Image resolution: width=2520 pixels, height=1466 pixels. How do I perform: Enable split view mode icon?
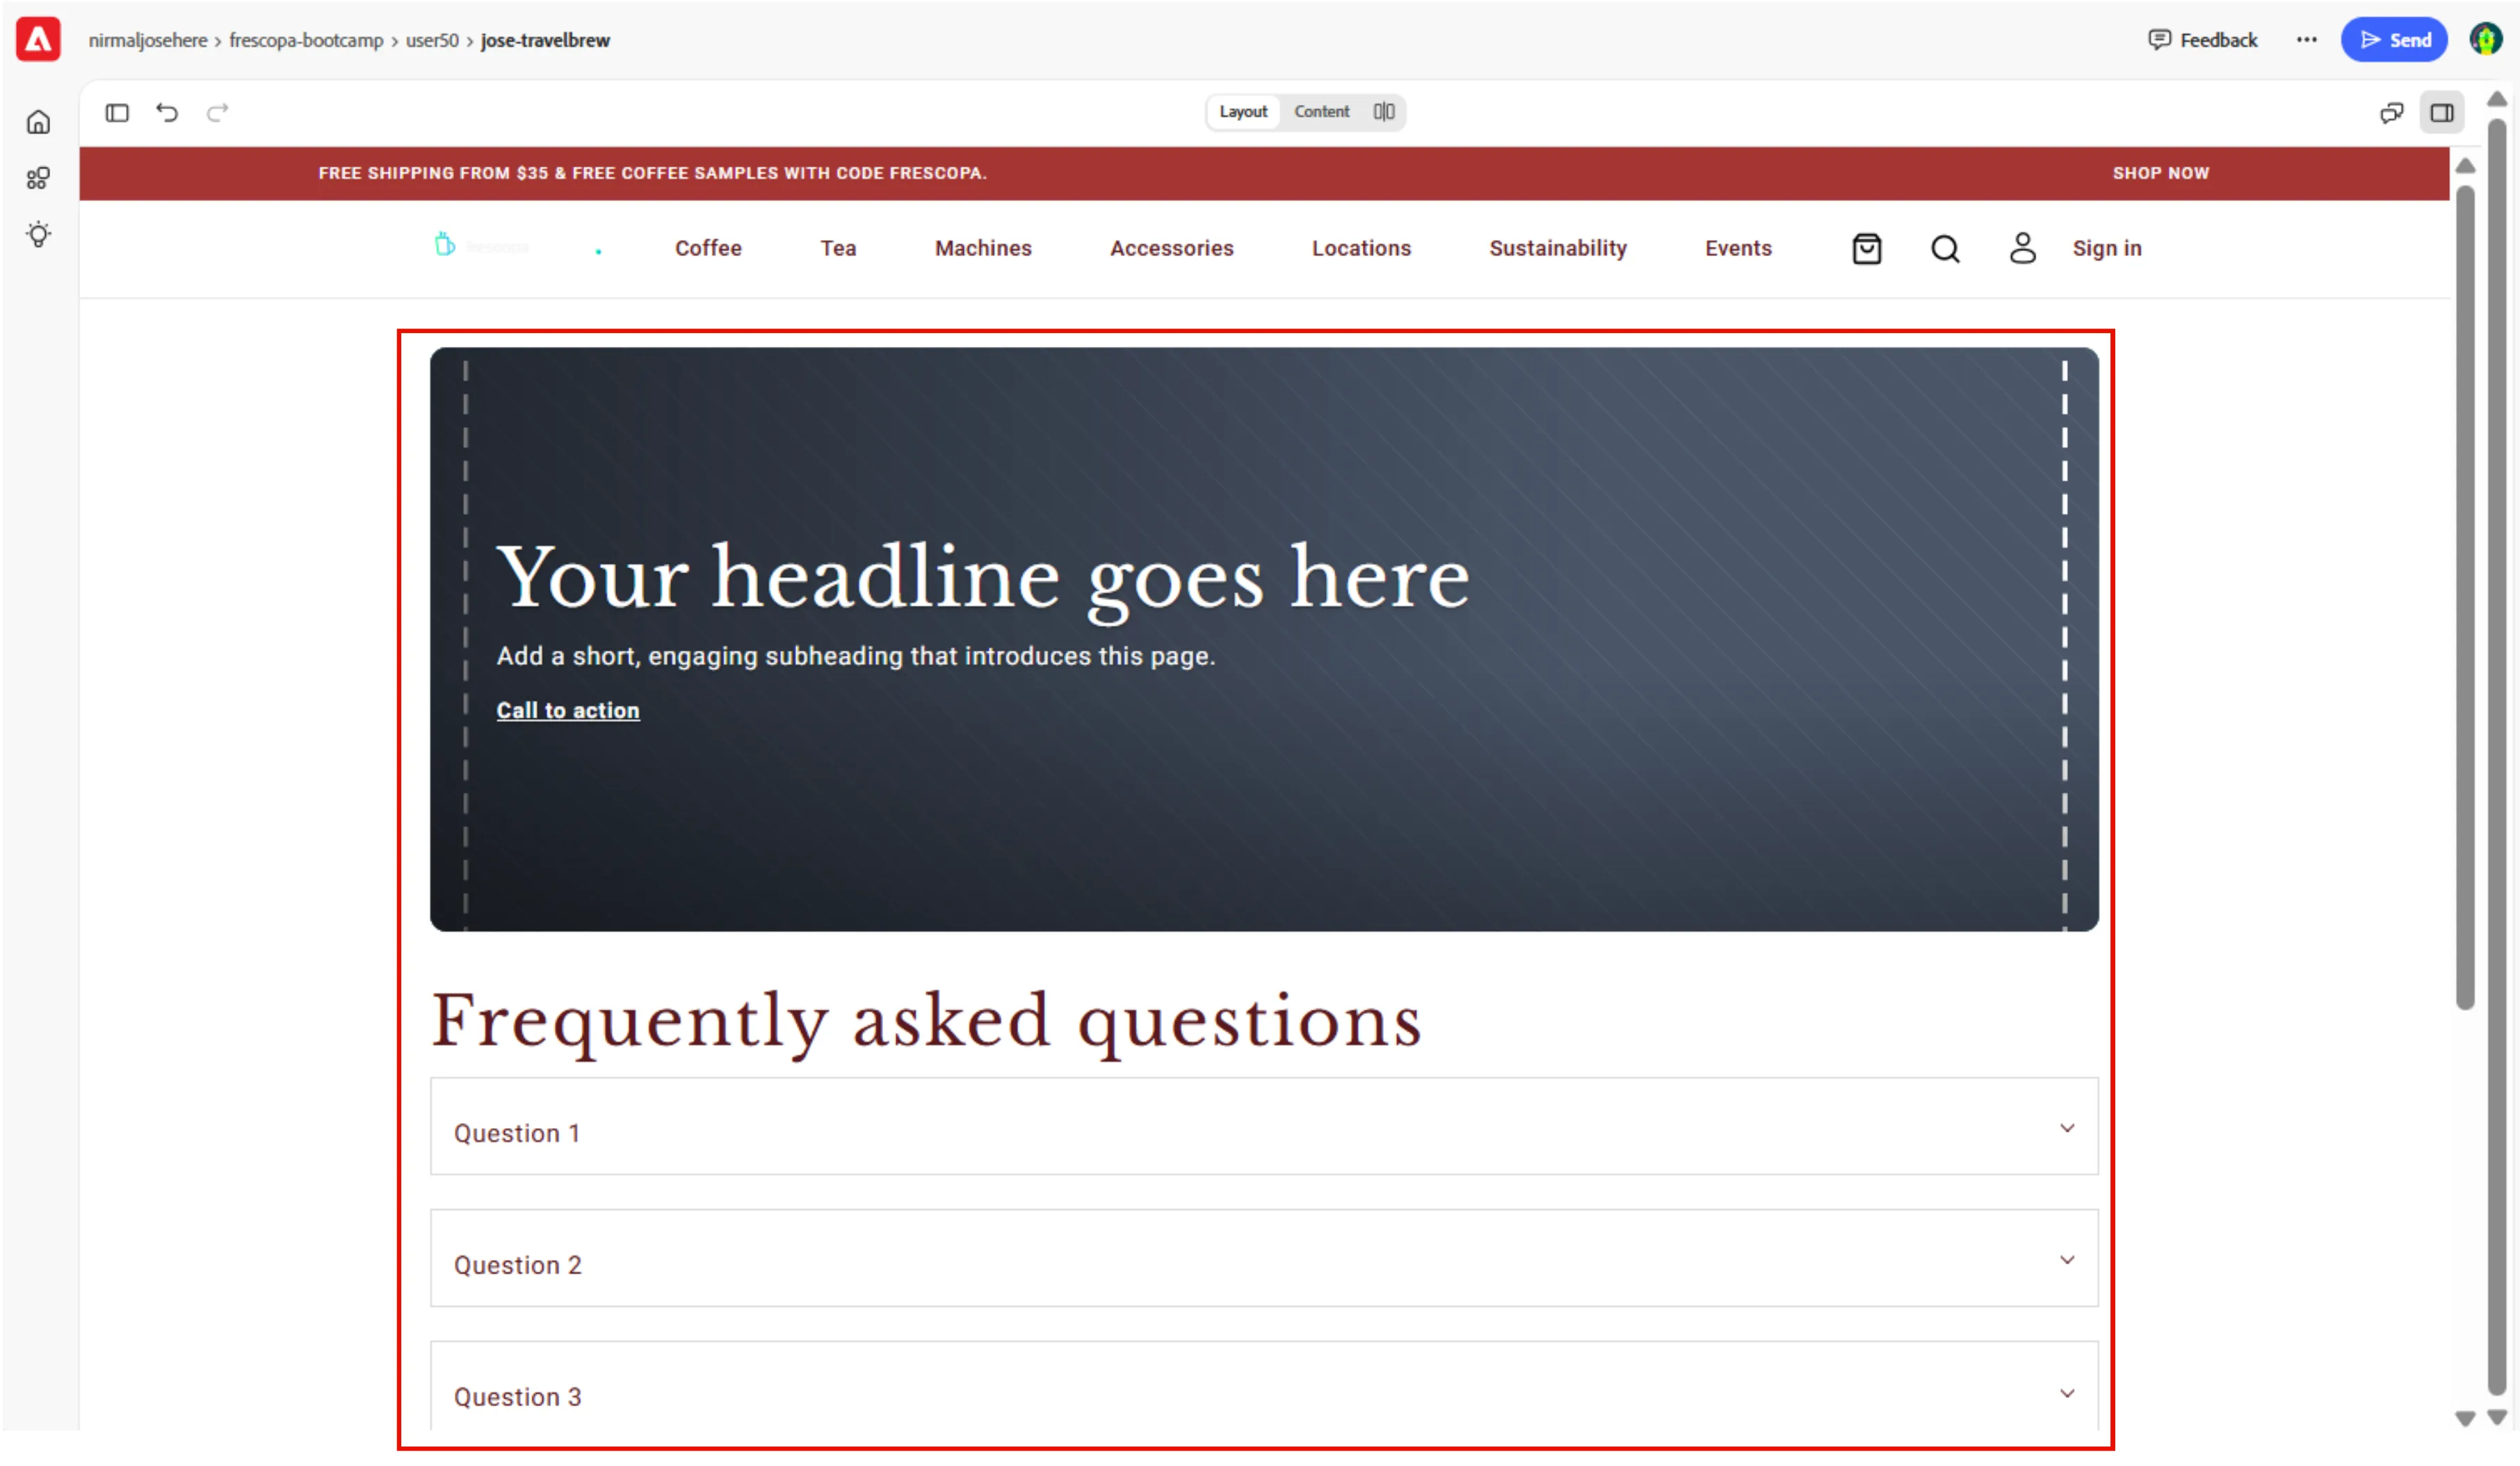(1384, 112)
